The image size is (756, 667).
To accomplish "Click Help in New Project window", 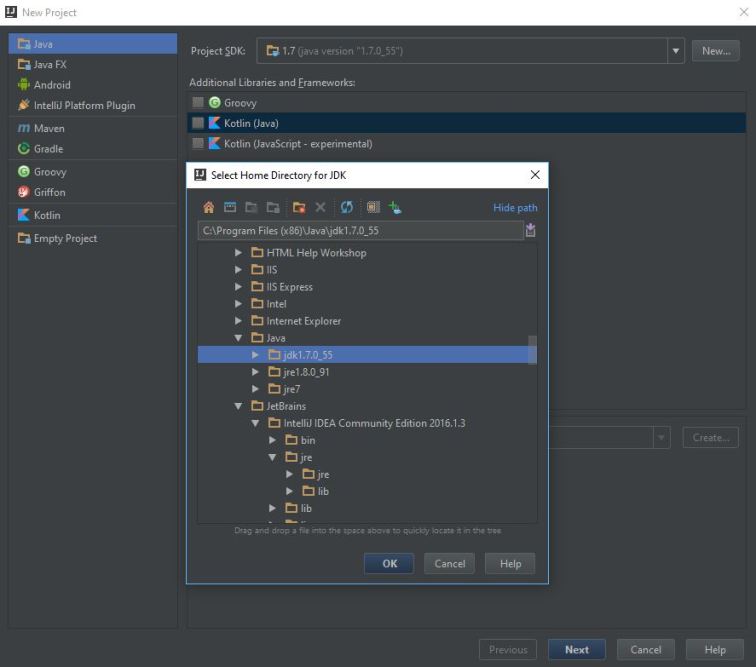I will (x=715, y=649).
